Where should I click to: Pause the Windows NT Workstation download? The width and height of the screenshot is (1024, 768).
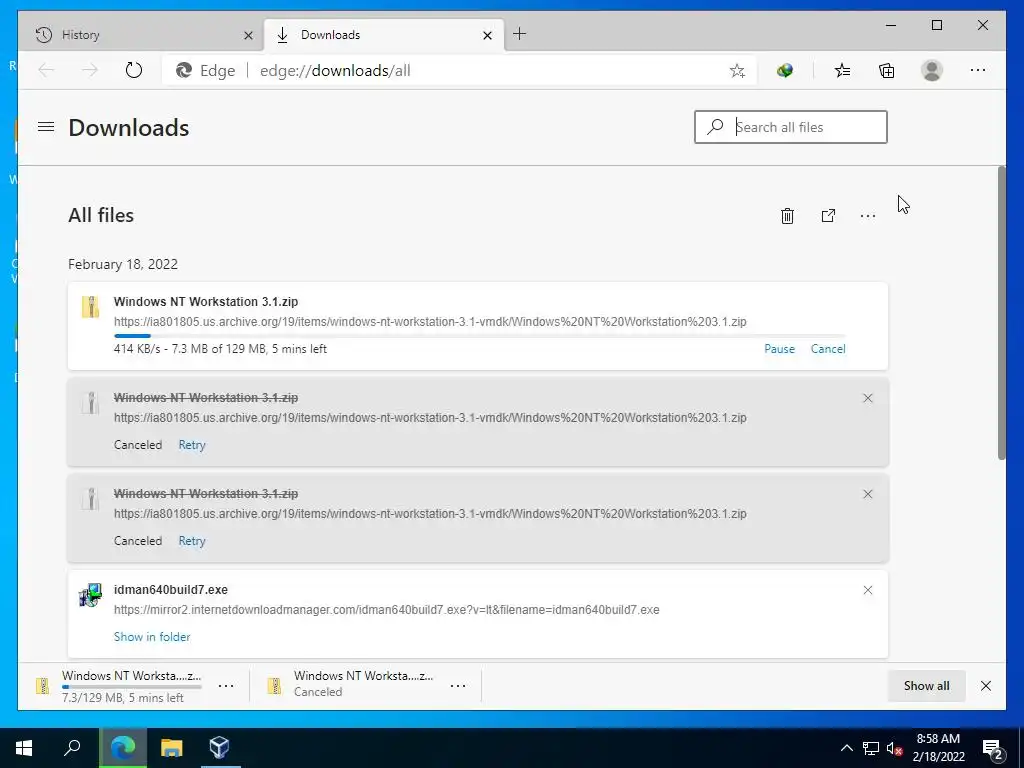tap(779, 349)
